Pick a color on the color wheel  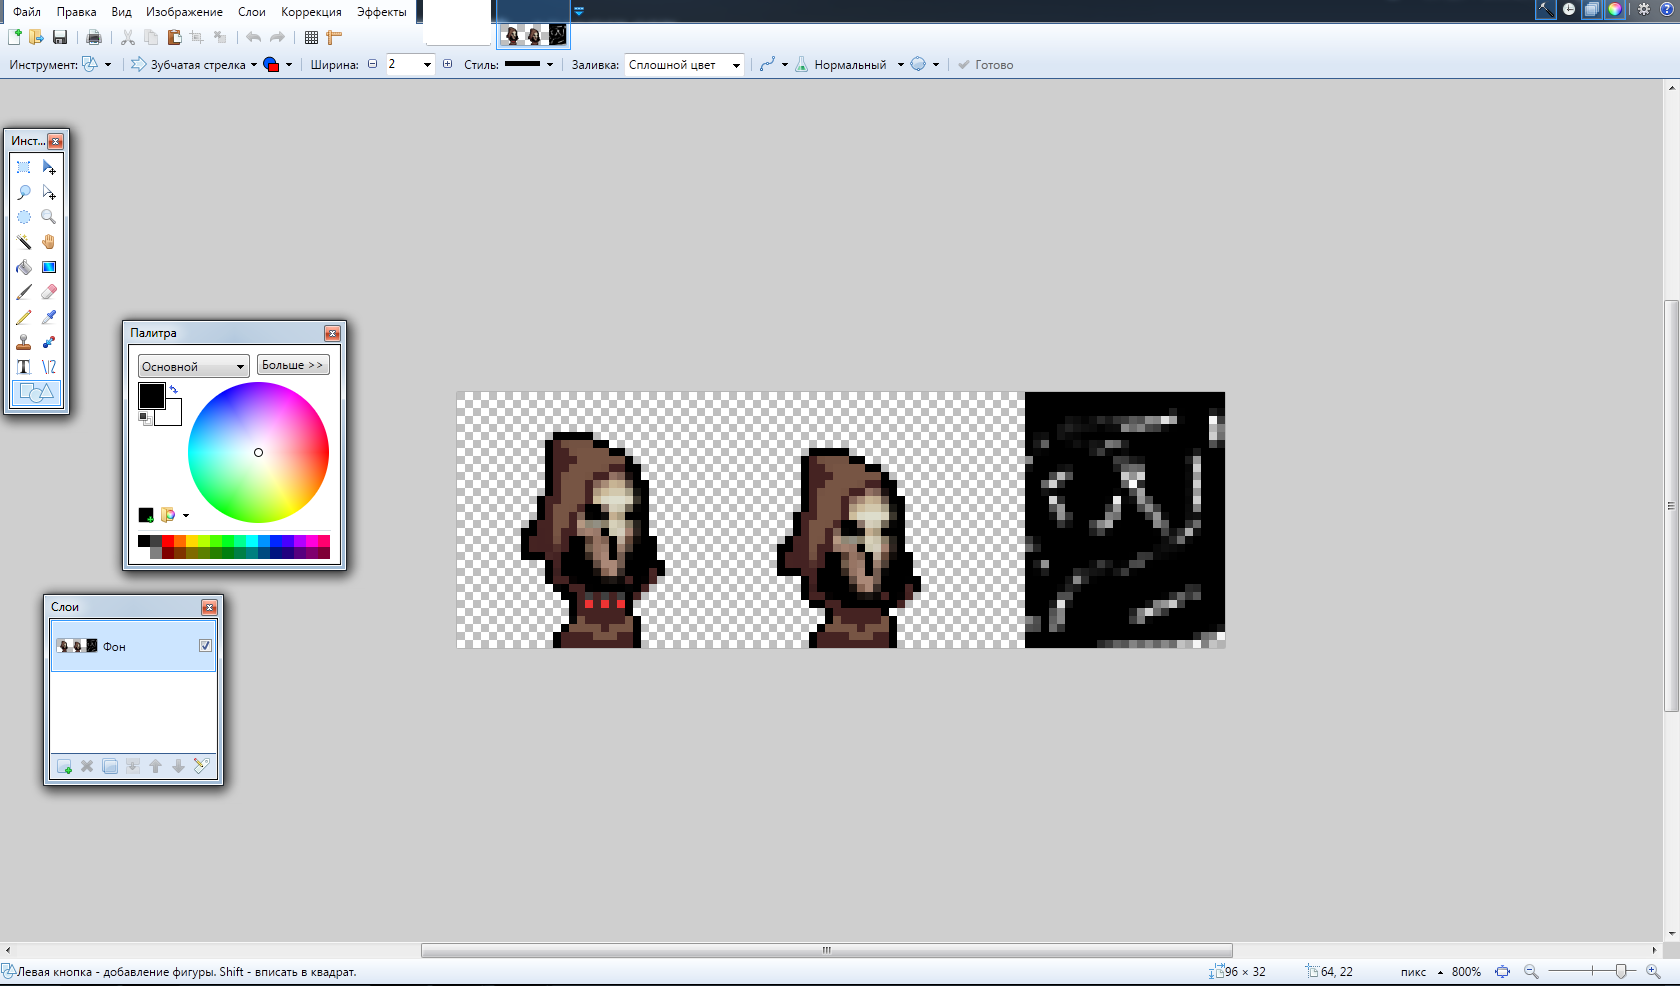[x=258, y=452]
